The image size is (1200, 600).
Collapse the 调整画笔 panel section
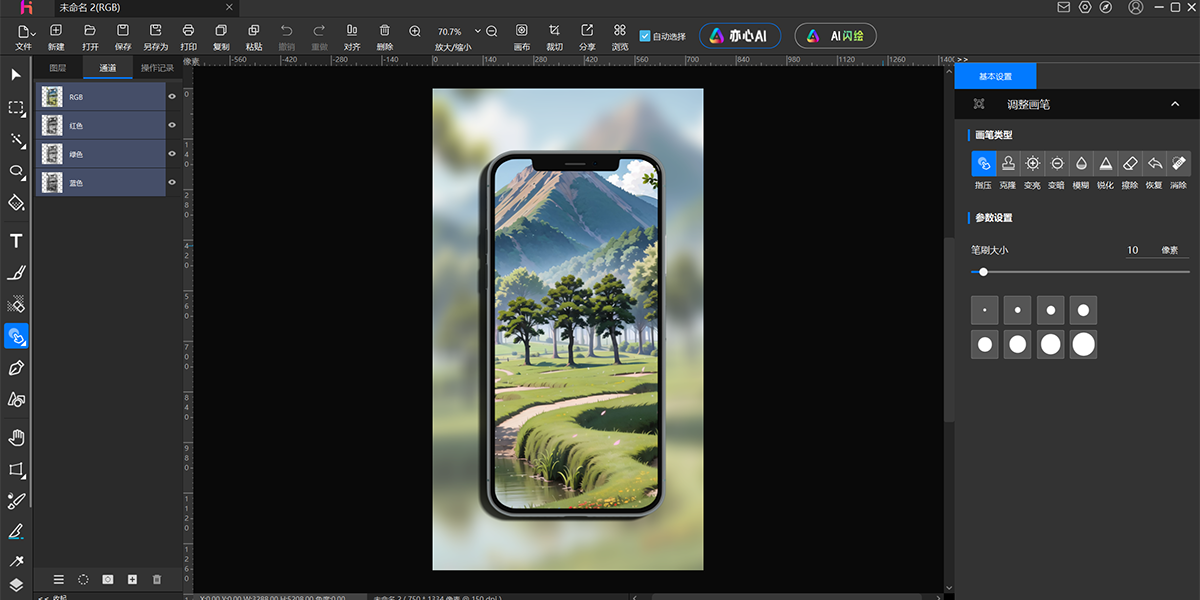pyautogui.click(x=1175, y=104)
